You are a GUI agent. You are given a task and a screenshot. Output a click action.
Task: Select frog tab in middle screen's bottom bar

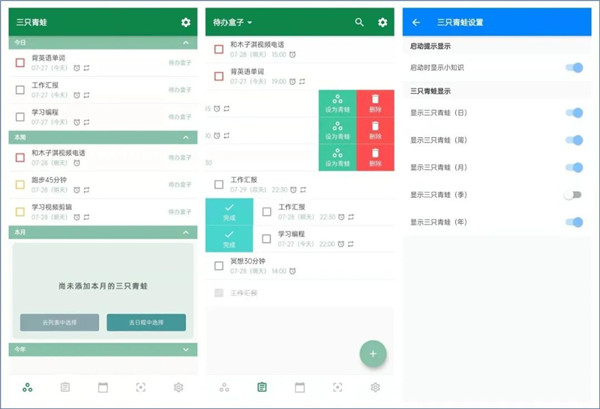coord(224,387)
